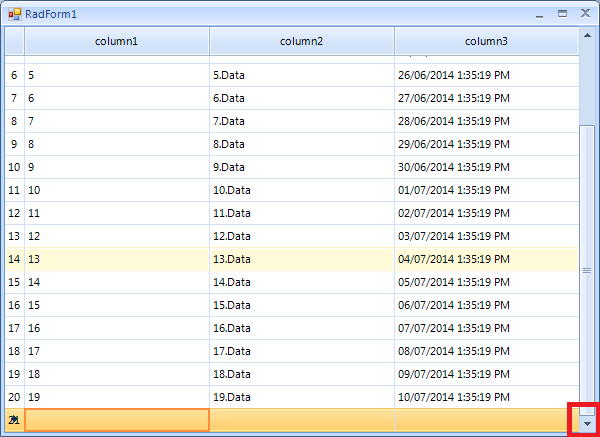Close the RadForm1 window
Image resolution: width=600 pixels, height=437 pixels.
585,13
